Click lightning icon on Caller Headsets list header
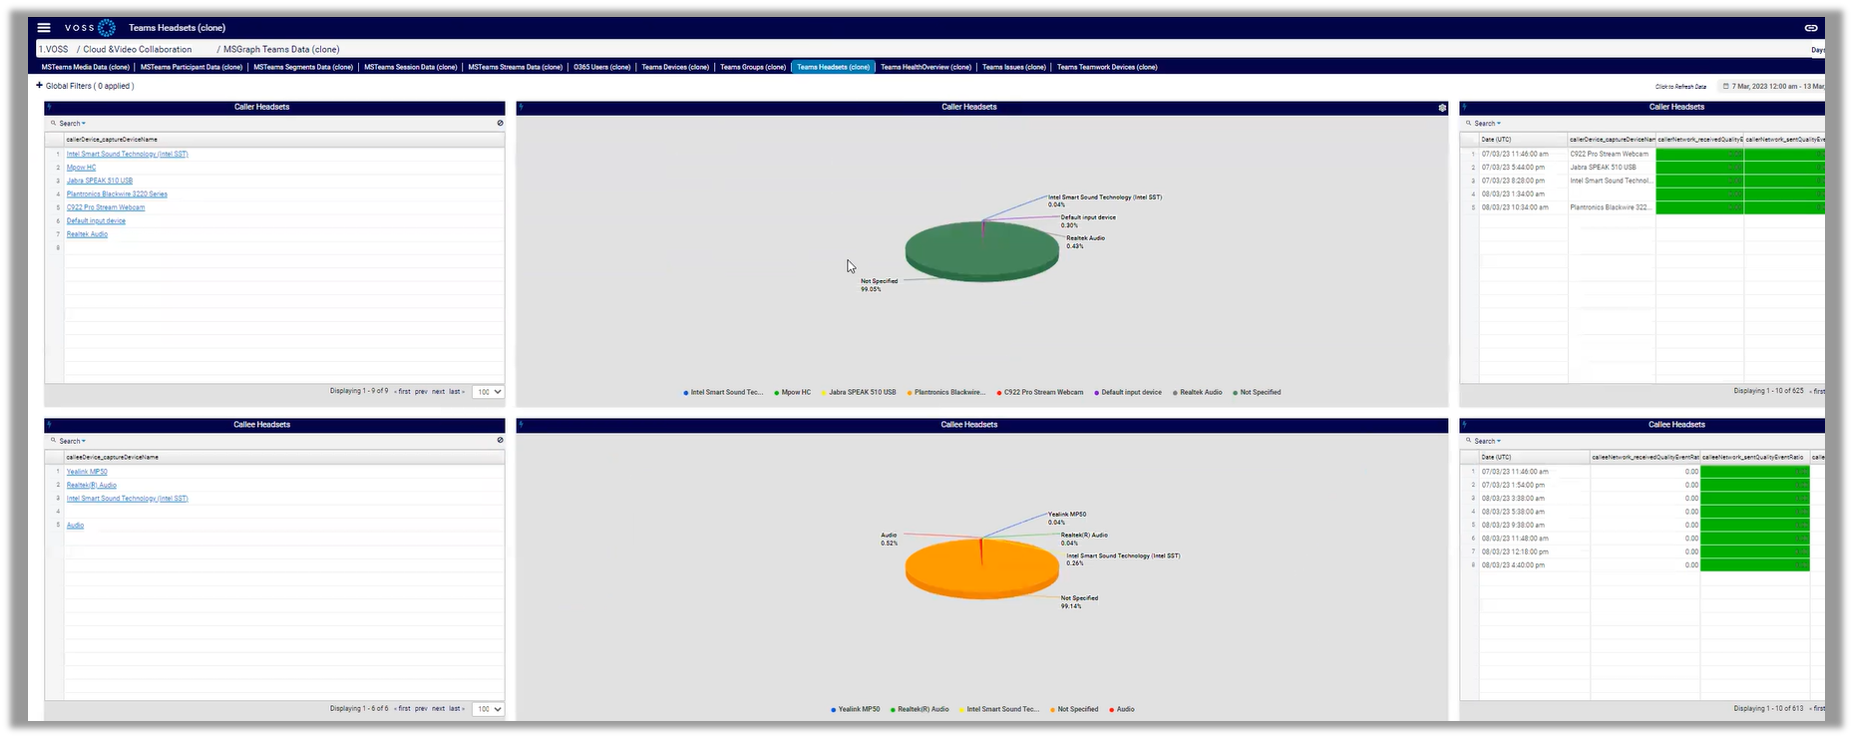This screenshot has height=738, width=1853. [48, 107]
